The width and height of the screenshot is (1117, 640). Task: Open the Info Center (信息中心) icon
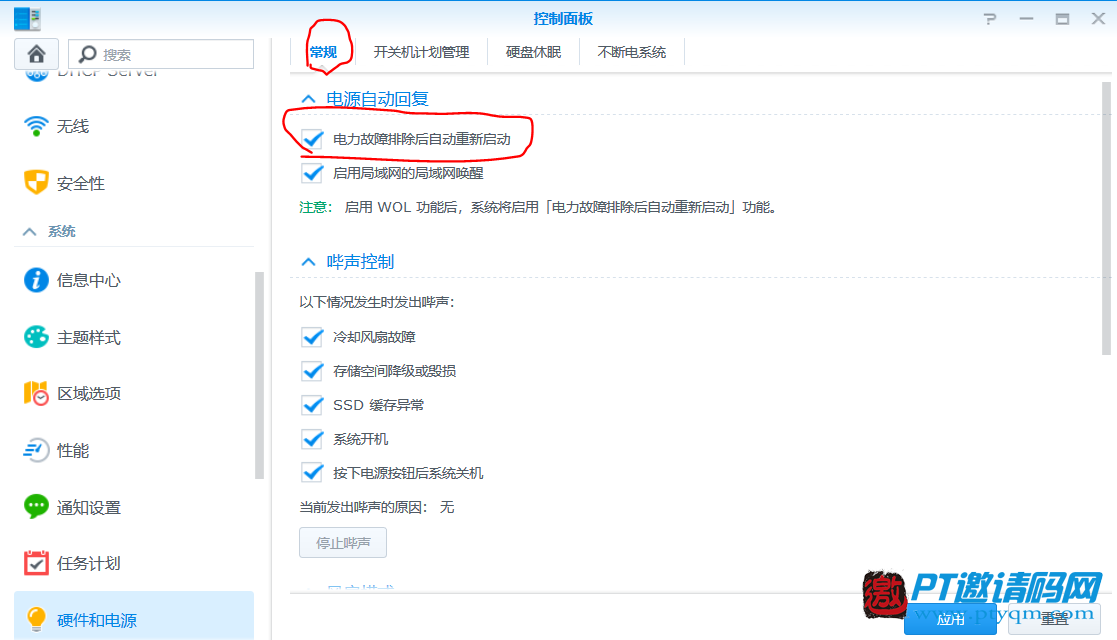click(36, 280)
